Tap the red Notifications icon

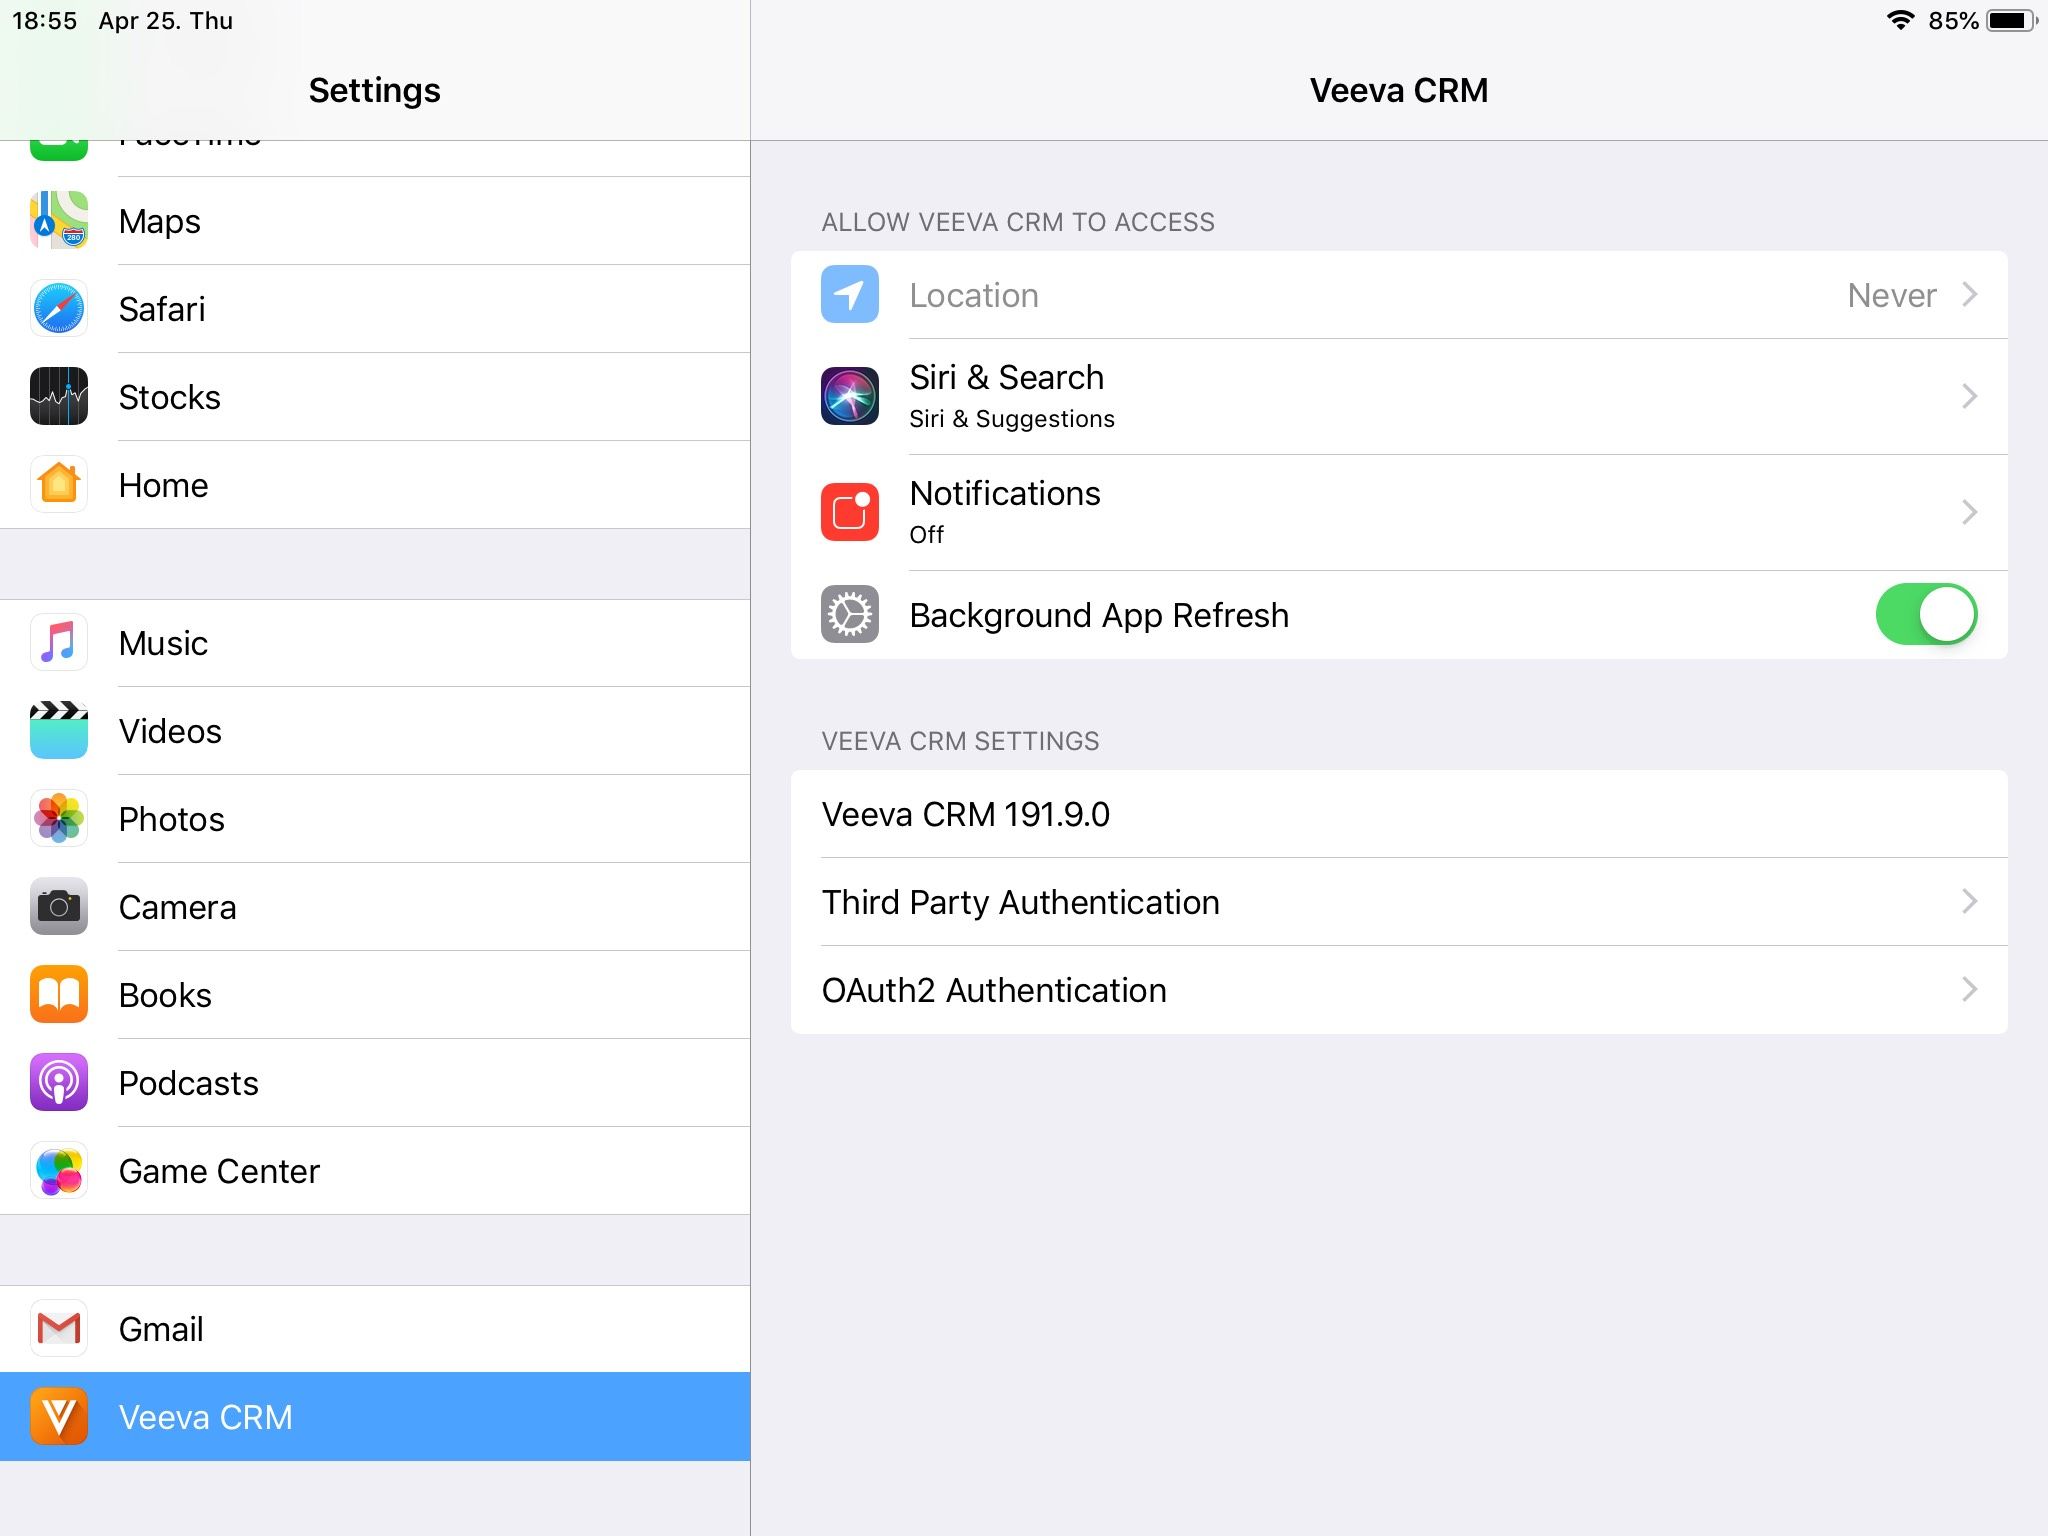click(x=850, y=512)
